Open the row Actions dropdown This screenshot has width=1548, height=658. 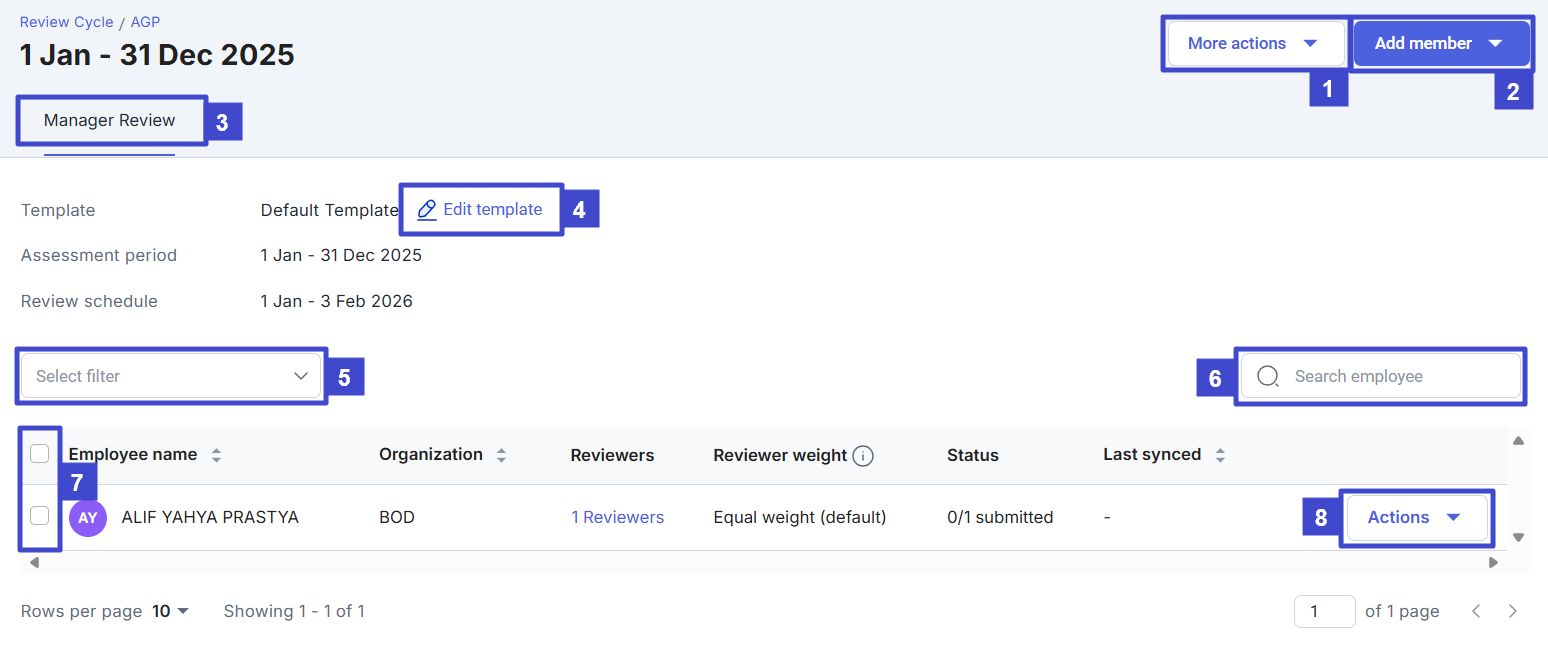pos(1415,518)
